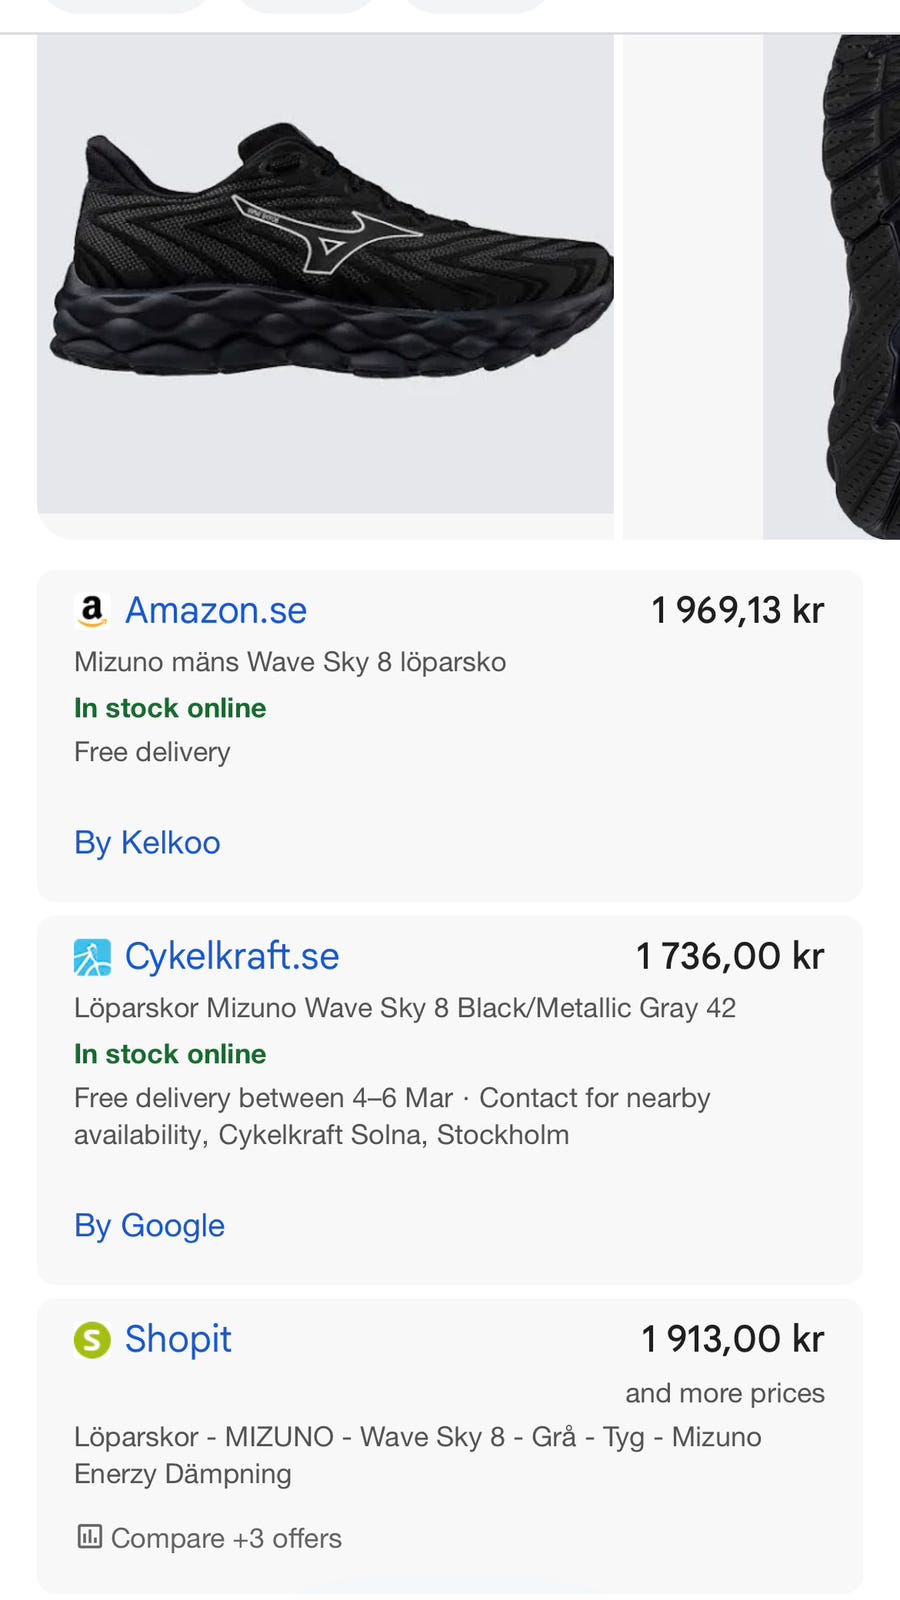Image resolution: width=900 pixels, height=1600 pixels.
Task: Select the 1 969,13 kr Amazon price
Action: coord(737,610)
